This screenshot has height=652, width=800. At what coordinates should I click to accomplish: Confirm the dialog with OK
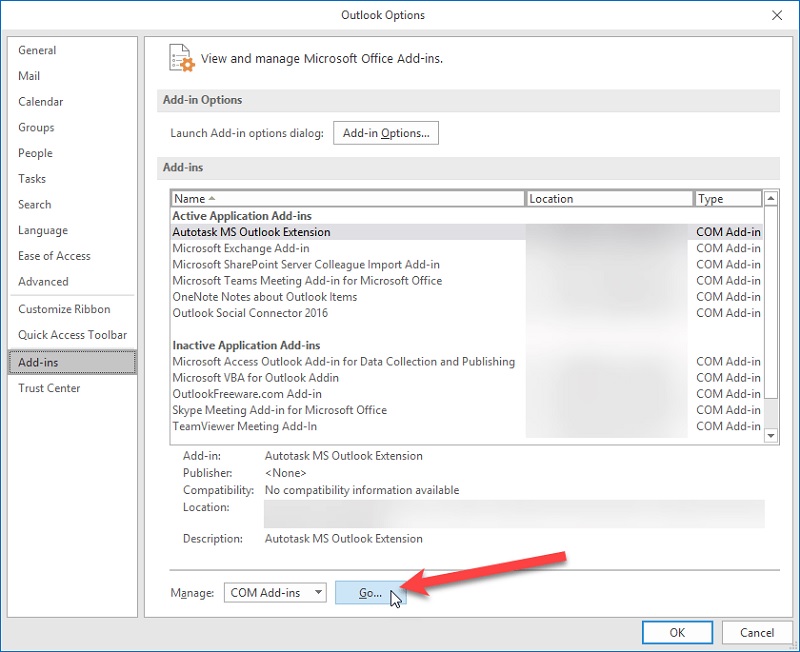point(677,632)
